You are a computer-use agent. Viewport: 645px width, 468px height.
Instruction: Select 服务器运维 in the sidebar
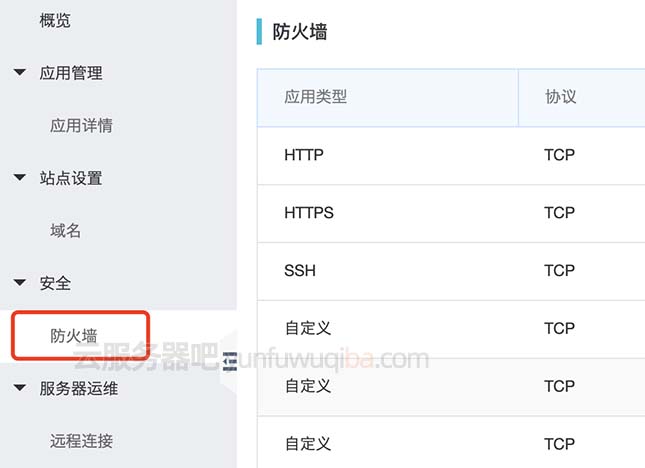[79, 388]
